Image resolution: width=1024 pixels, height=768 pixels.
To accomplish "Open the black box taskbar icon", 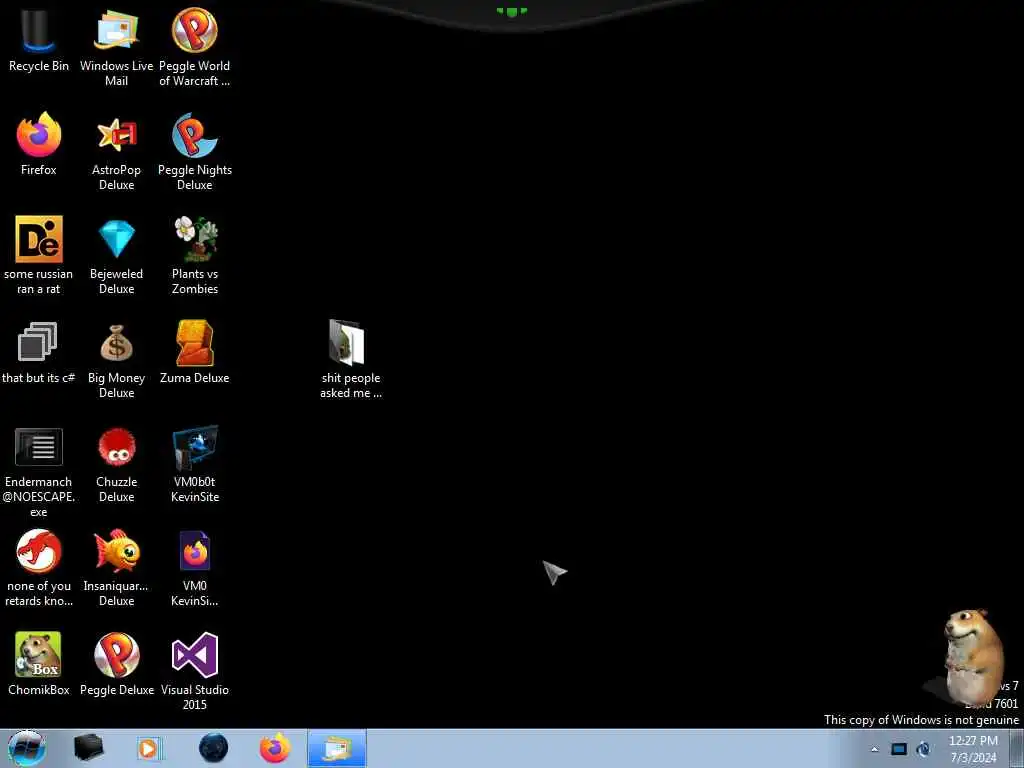I will (89, 748).
